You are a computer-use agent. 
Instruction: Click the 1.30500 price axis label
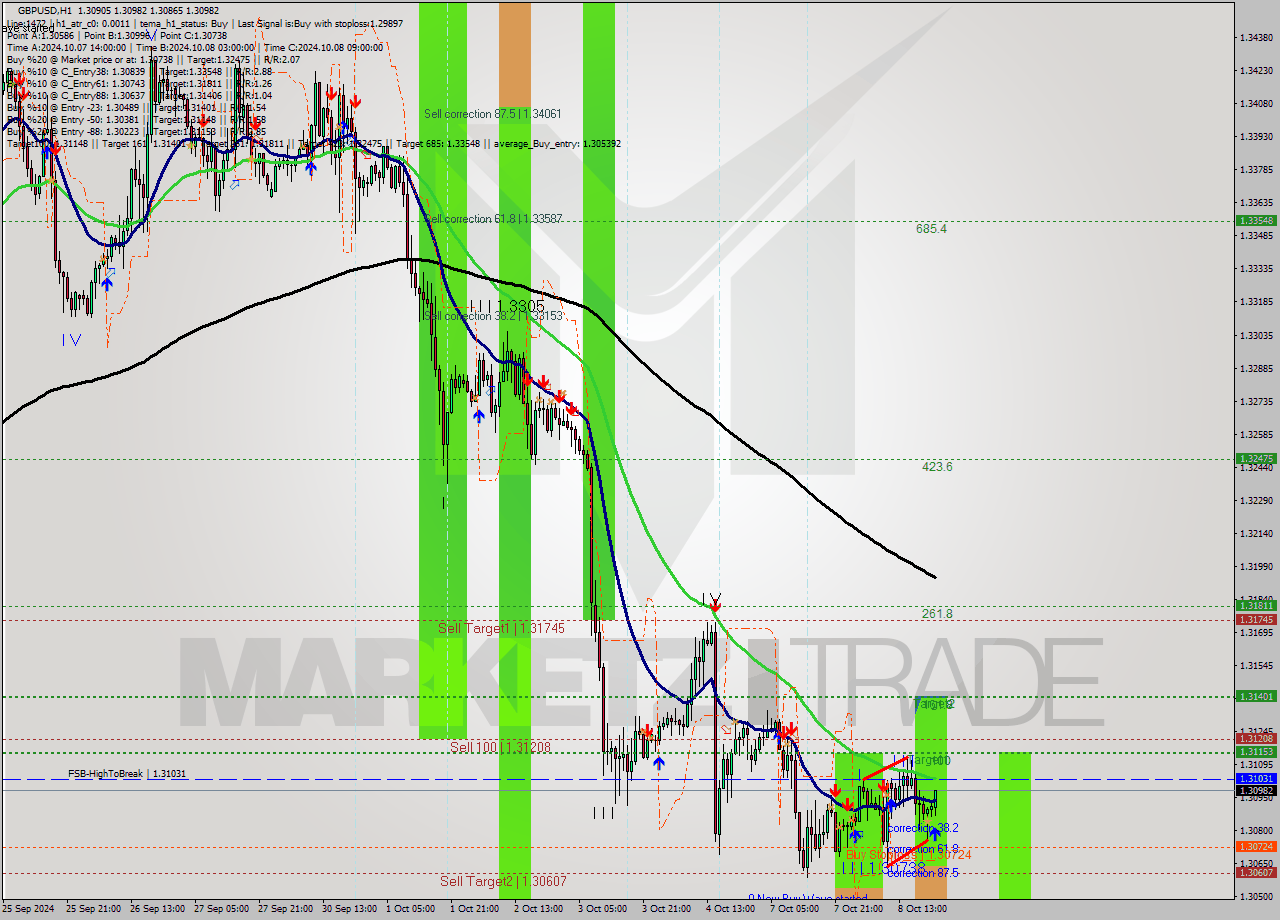click(x=1256, y=896)
